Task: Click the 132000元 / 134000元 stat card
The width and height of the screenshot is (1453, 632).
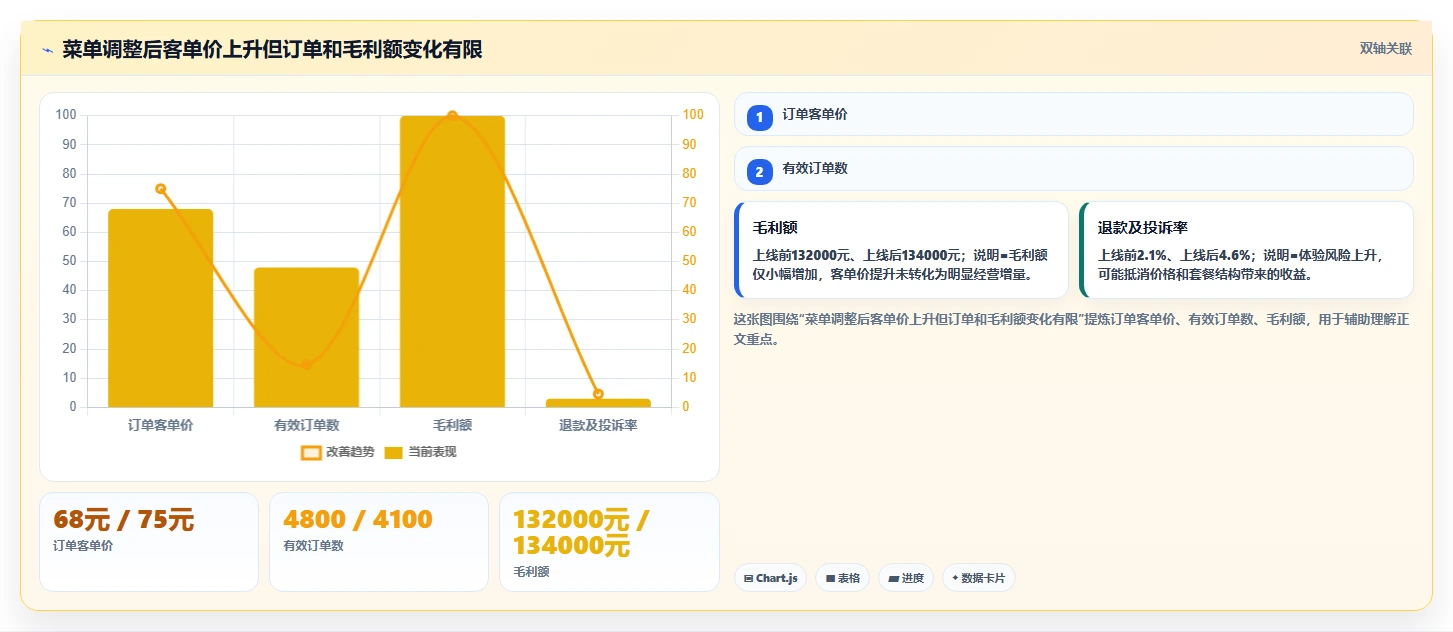Action: [x=609, y=542]
